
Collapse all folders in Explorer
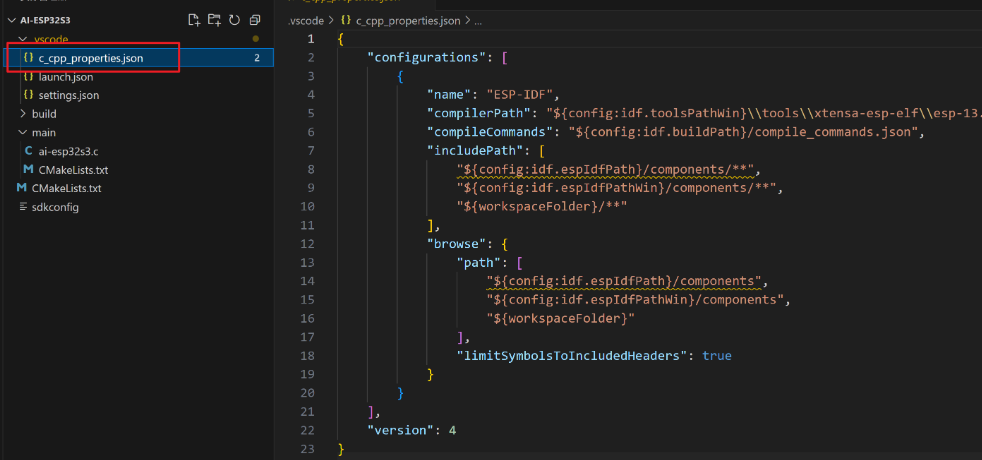click(x=254, y=20)
